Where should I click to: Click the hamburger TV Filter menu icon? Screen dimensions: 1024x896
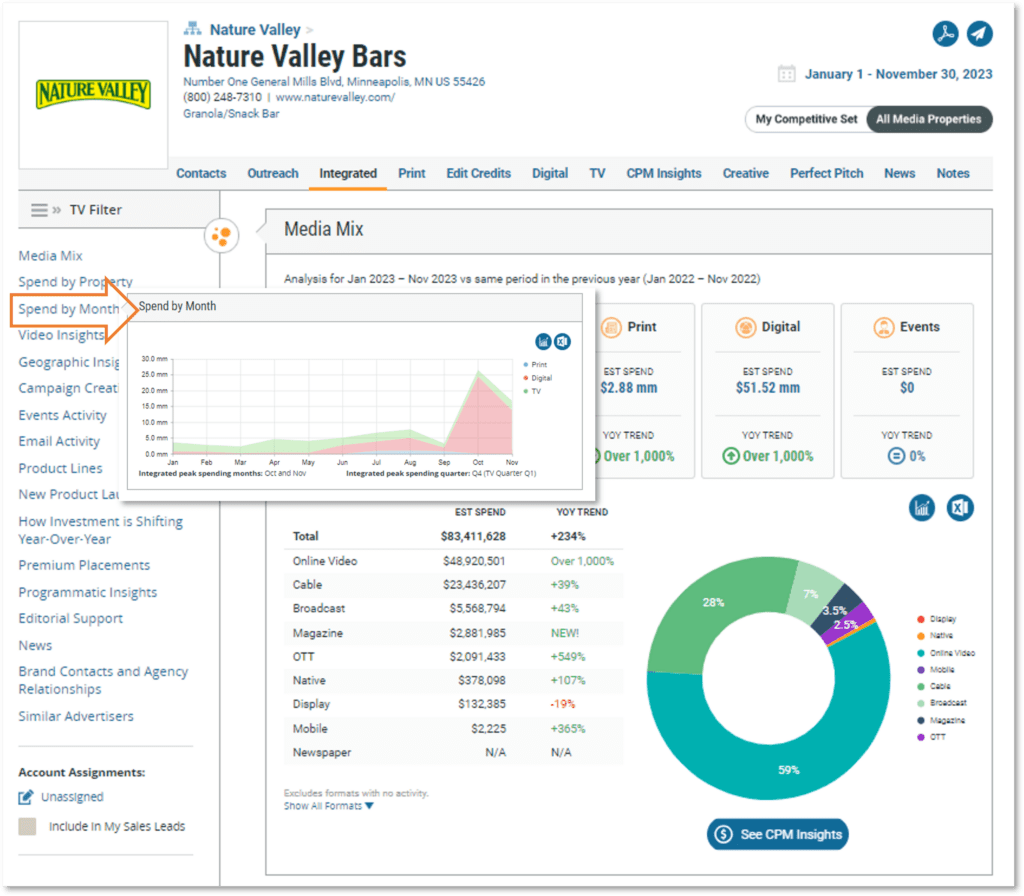pos(39,210)
